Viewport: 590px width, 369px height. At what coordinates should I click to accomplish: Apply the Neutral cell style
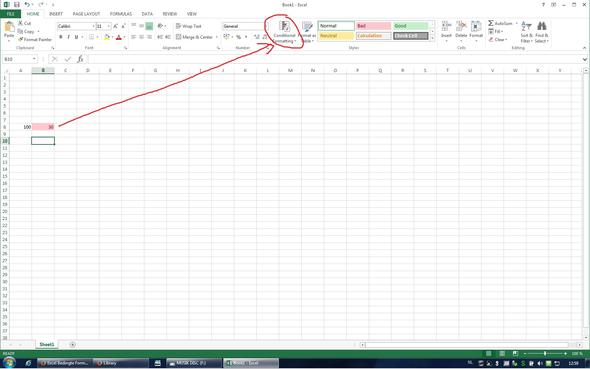tap(336, 36)
